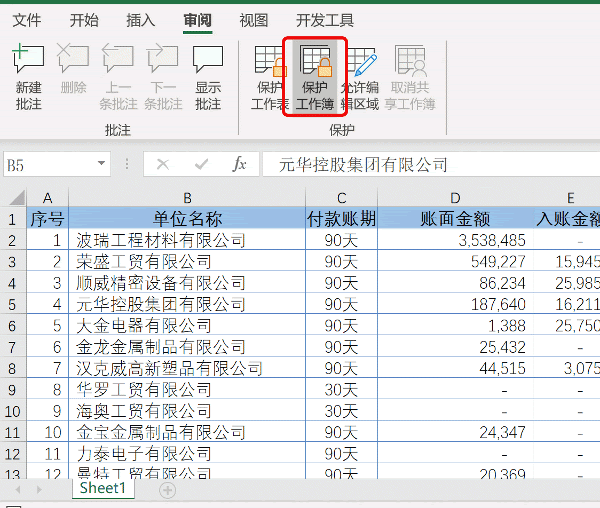Switch to the 开始 (Home) ribbon tab
Viewport: 600px width, 508px height.
click(84, 20)
